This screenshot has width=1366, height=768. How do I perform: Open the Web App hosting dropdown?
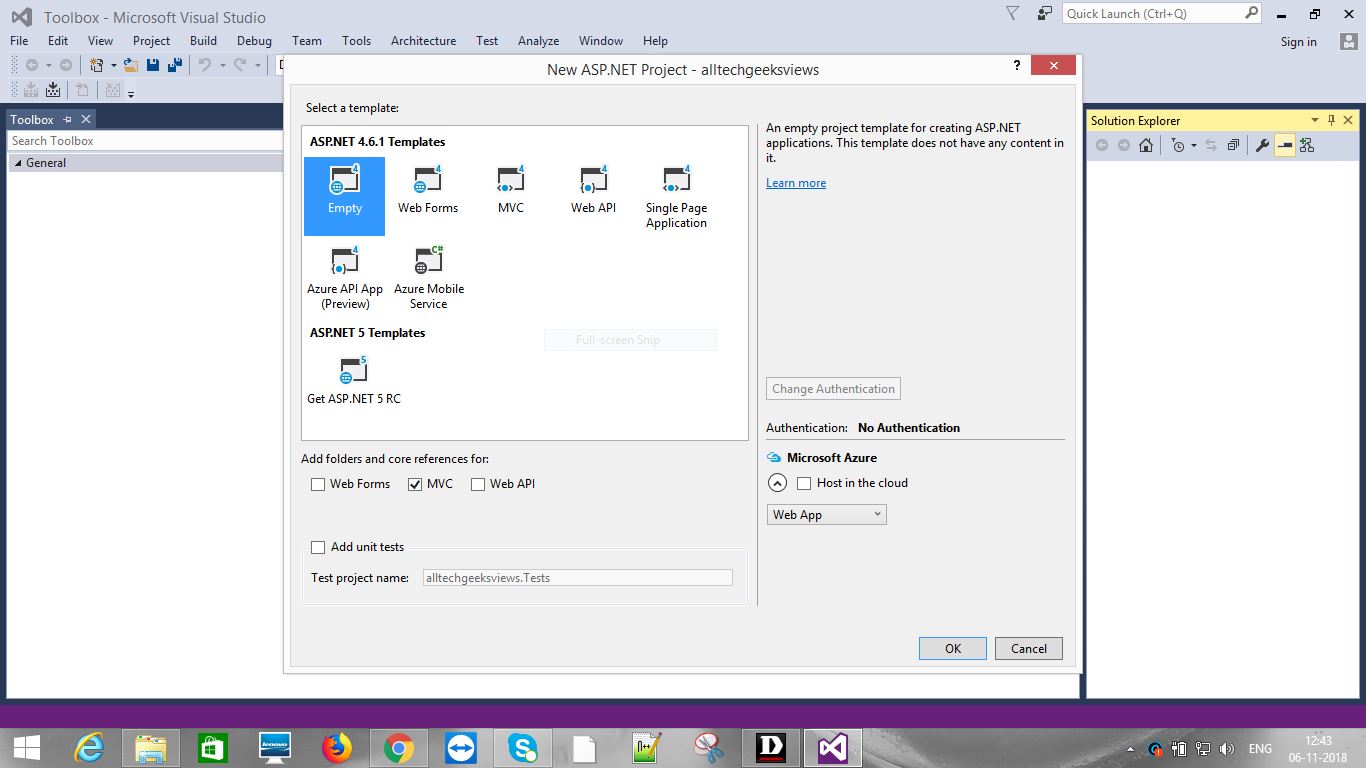[877, 514]
